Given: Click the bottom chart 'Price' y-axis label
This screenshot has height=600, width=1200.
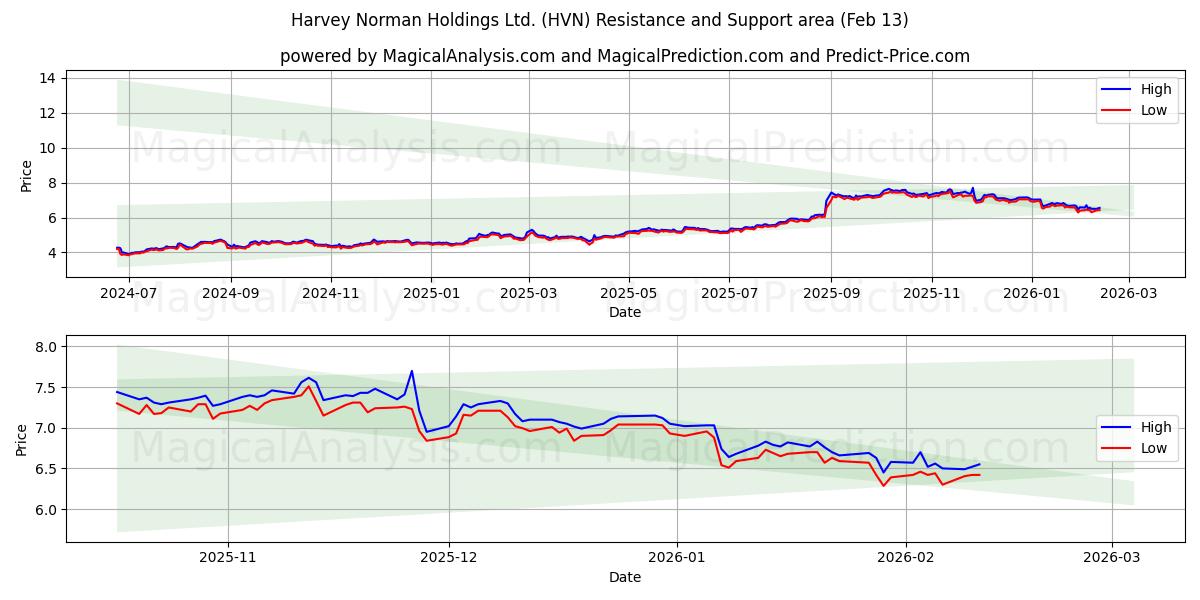Looking at the screenshot, I should click(22, 439).
